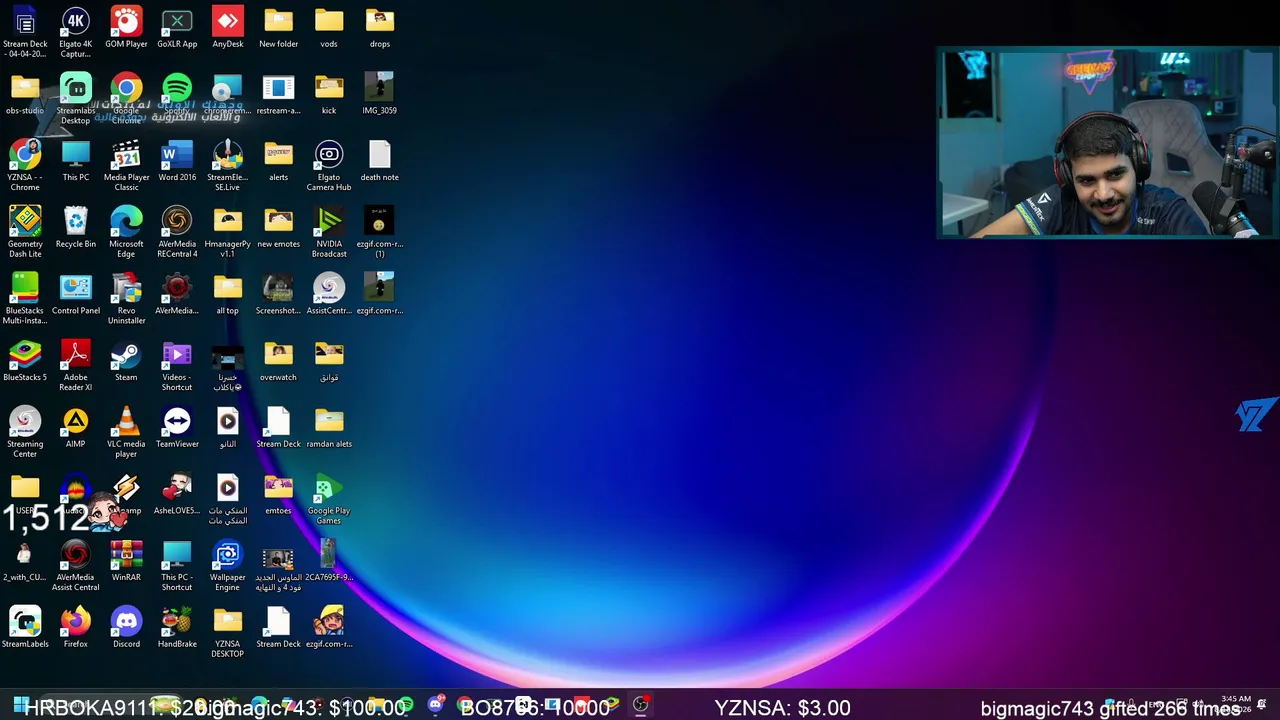This screenshot has height=720, width=1280.
Task: Select the Geometry Dash Lite icon
Action: tap(25, 232)
